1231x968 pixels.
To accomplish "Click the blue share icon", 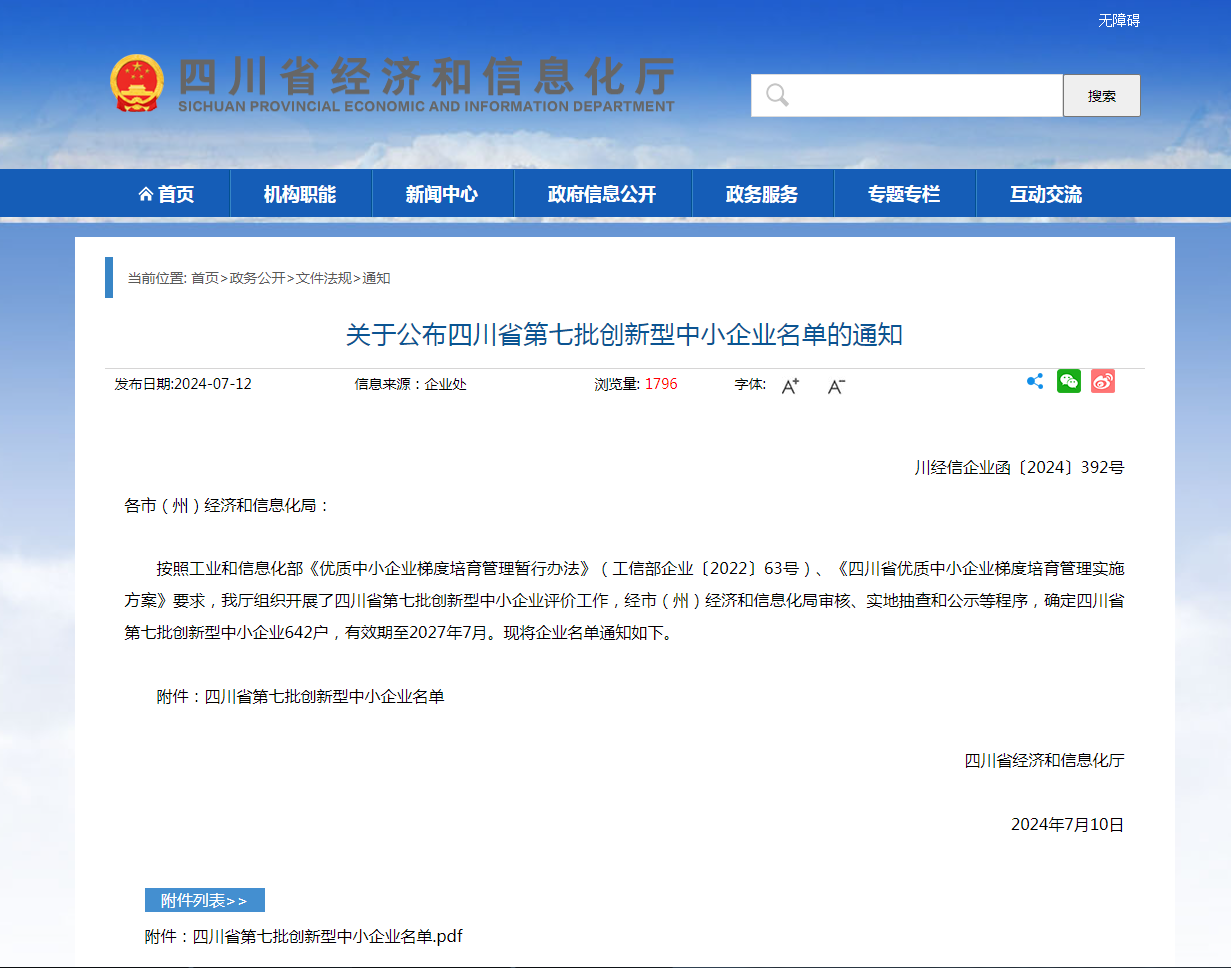I will (x=1034, y=381).
